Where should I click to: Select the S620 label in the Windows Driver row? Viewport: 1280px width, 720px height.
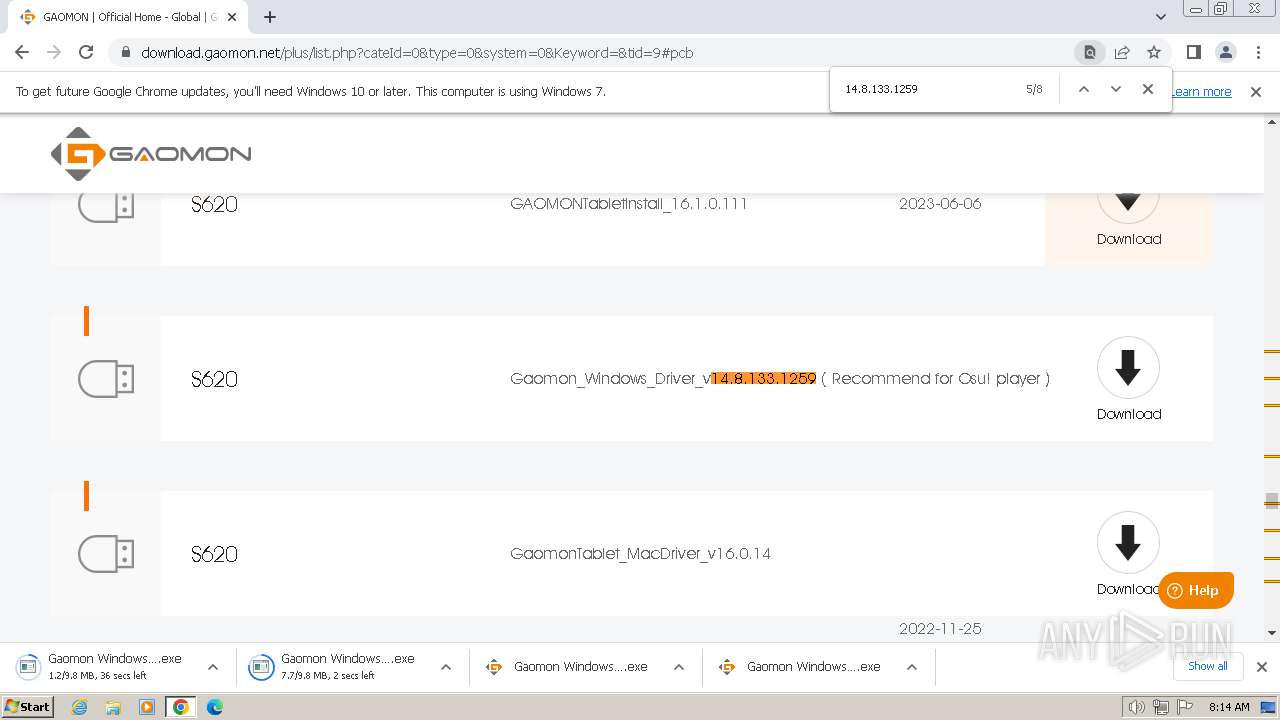point(214,379)
